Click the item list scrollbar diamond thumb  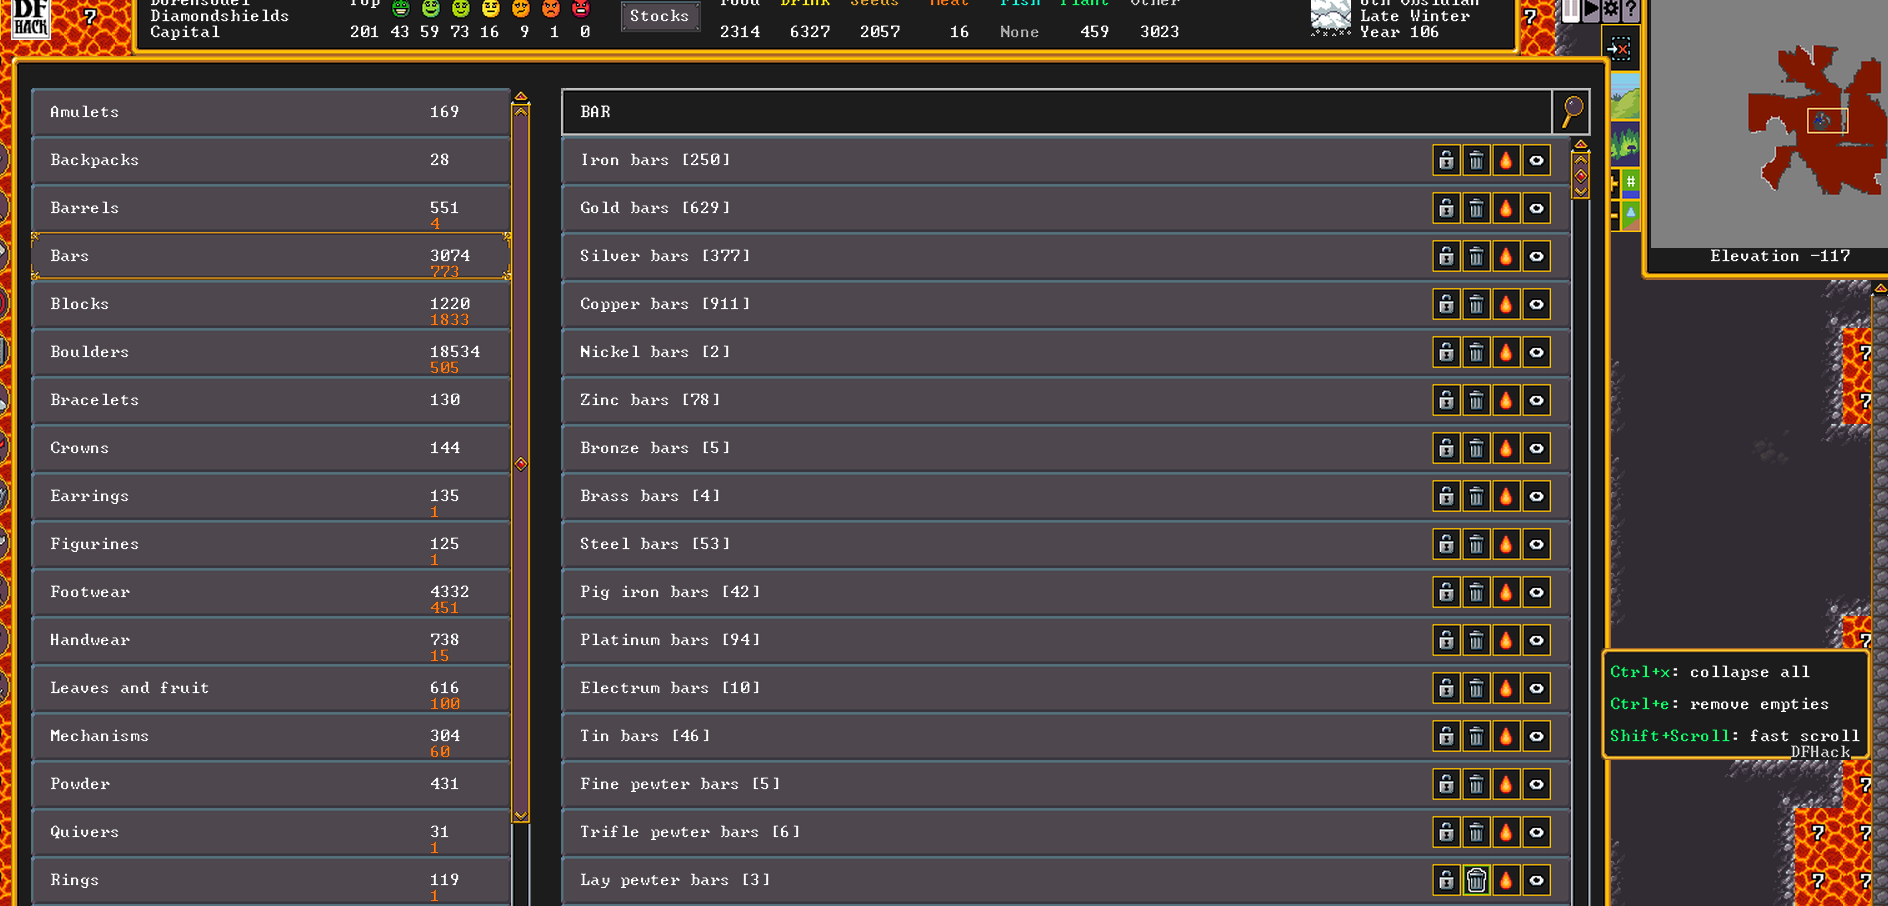1581,176
